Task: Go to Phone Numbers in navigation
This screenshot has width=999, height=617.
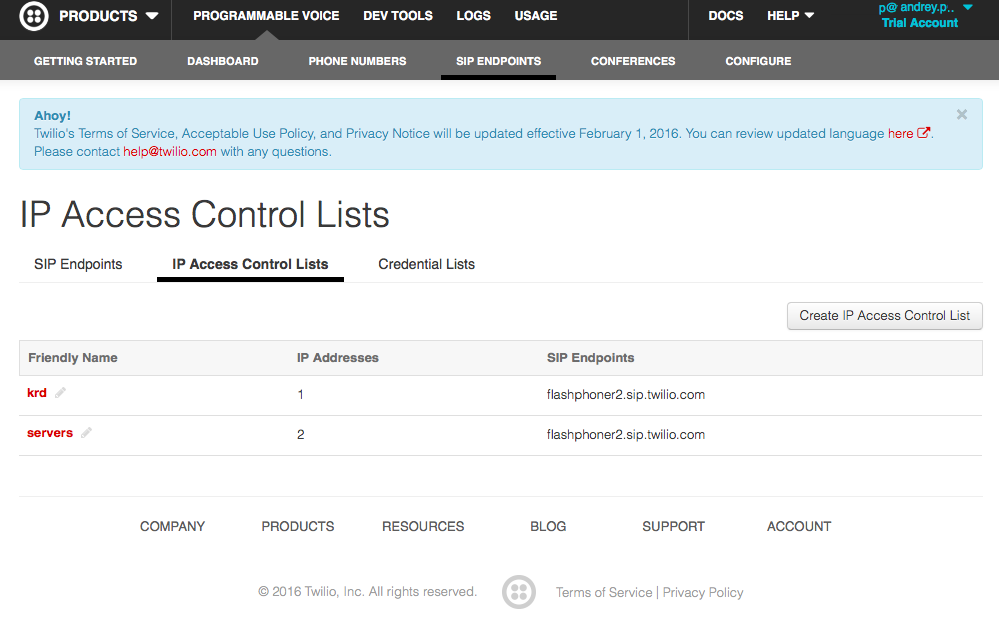Action: click(357, 61)
